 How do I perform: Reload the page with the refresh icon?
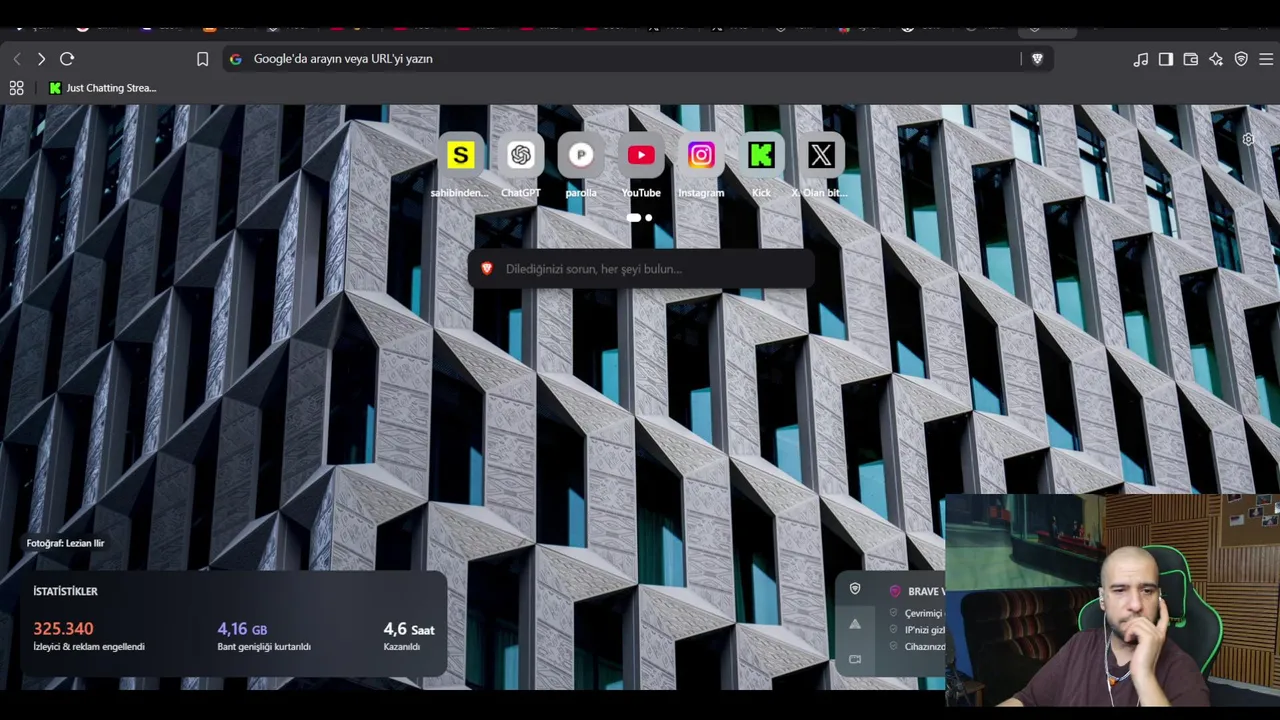[x=67, y=59]
